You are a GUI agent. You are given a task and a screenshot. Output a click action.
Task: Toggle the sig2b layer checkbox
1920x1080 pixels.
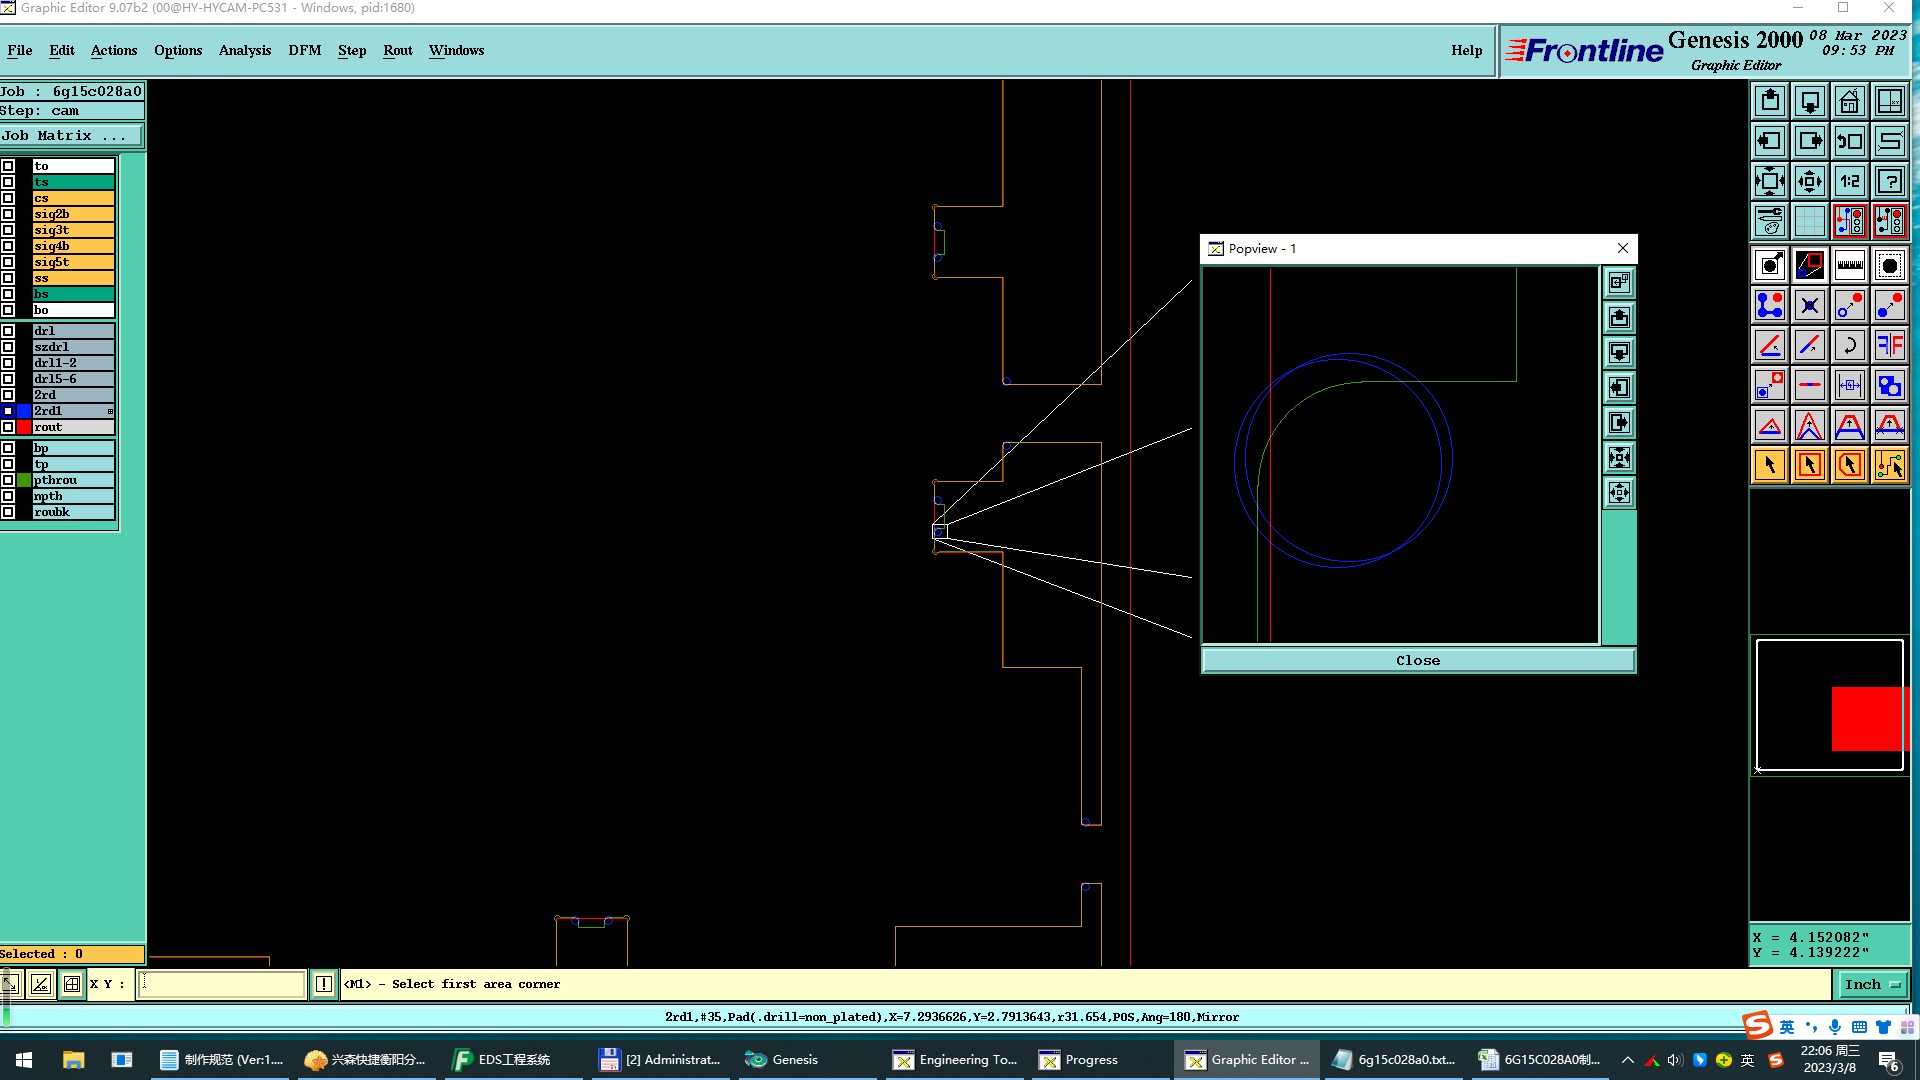click(x=8, y=214)
